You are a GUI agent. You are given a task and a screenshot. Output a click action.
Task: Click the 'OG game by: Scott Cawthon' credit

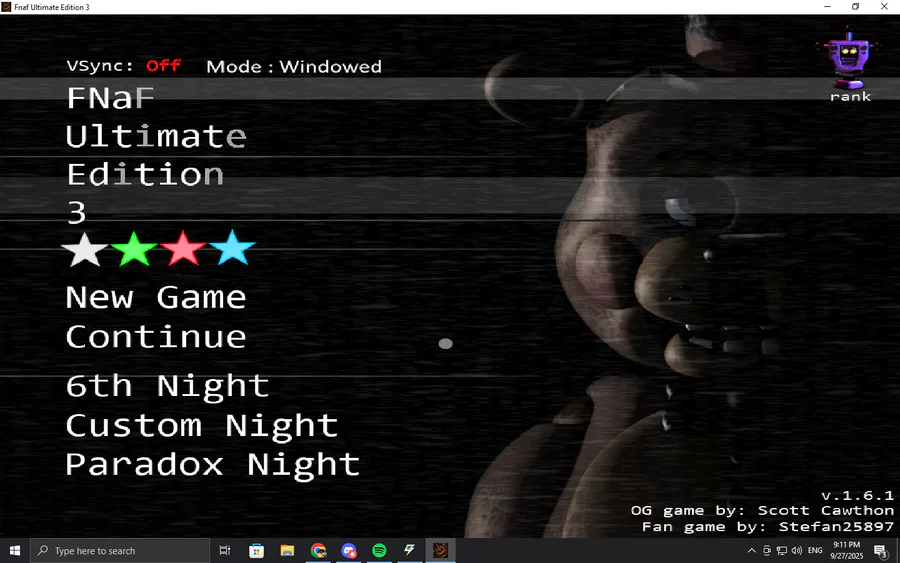762,510
